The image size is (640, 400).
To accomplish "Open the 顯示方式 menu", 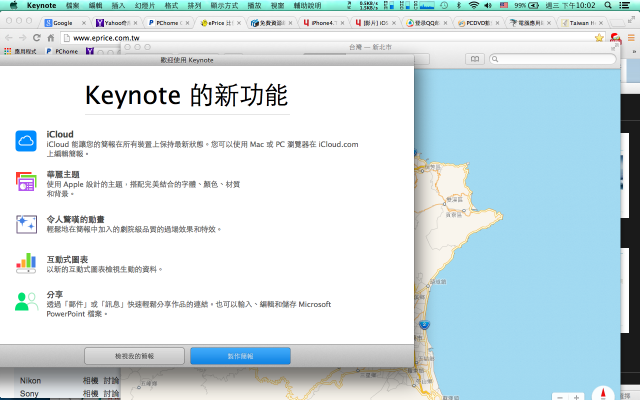I will [224, 5].
